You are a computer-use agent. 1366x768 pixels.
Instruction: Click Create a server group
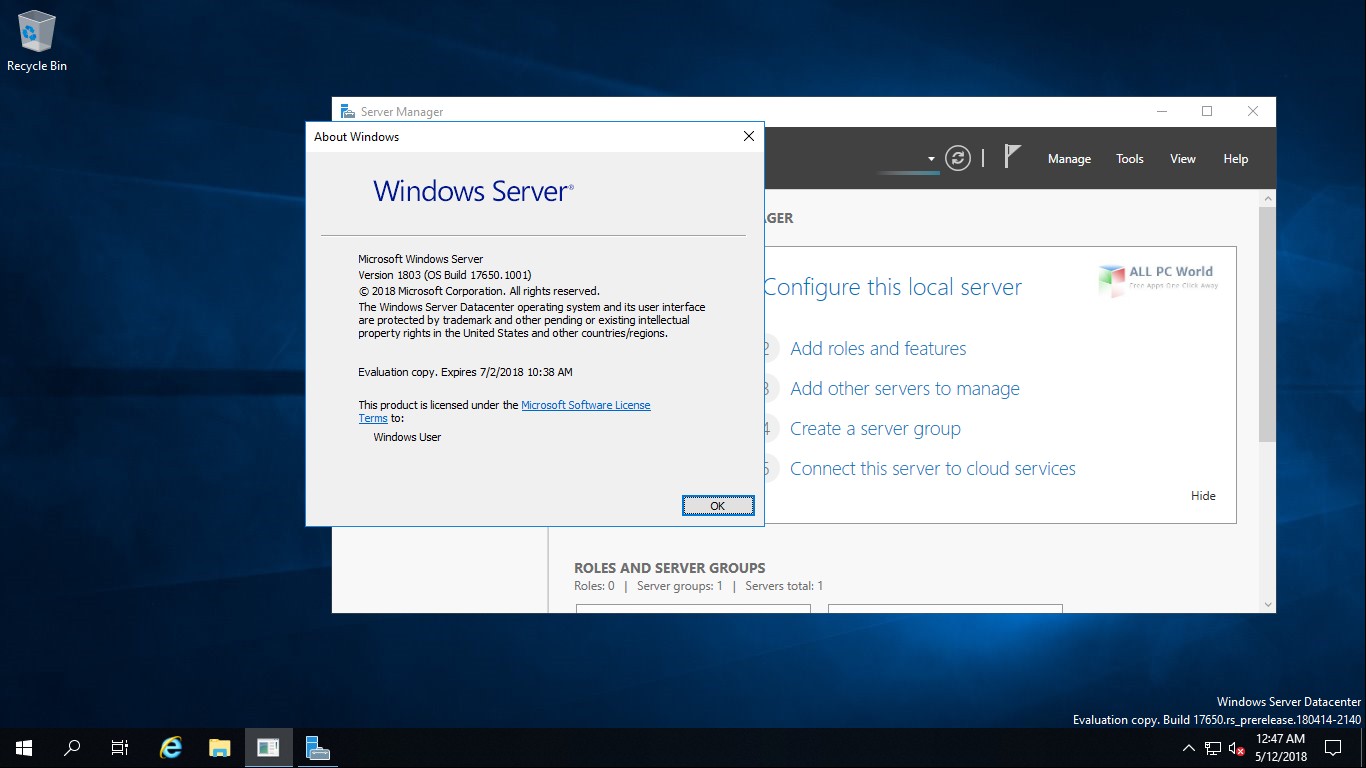[x=875, y=428]
